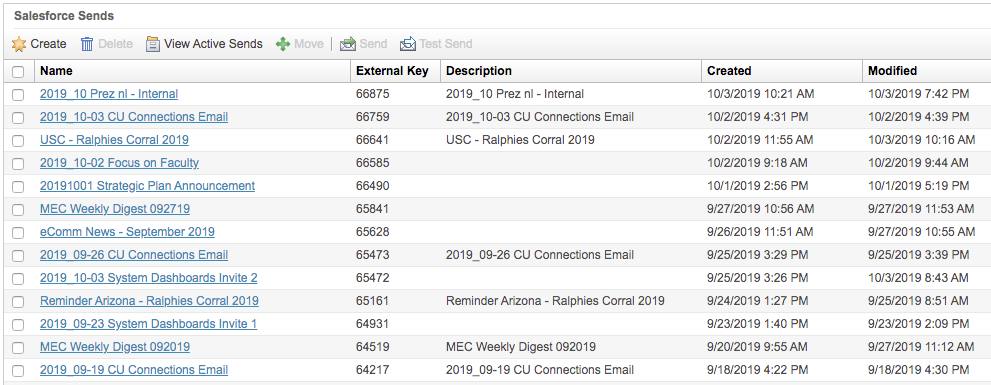Open the 2019_10-02 Focus on Faculty link
The height and width of the screenshot is (385, 991).
click(x=119, y=163)
